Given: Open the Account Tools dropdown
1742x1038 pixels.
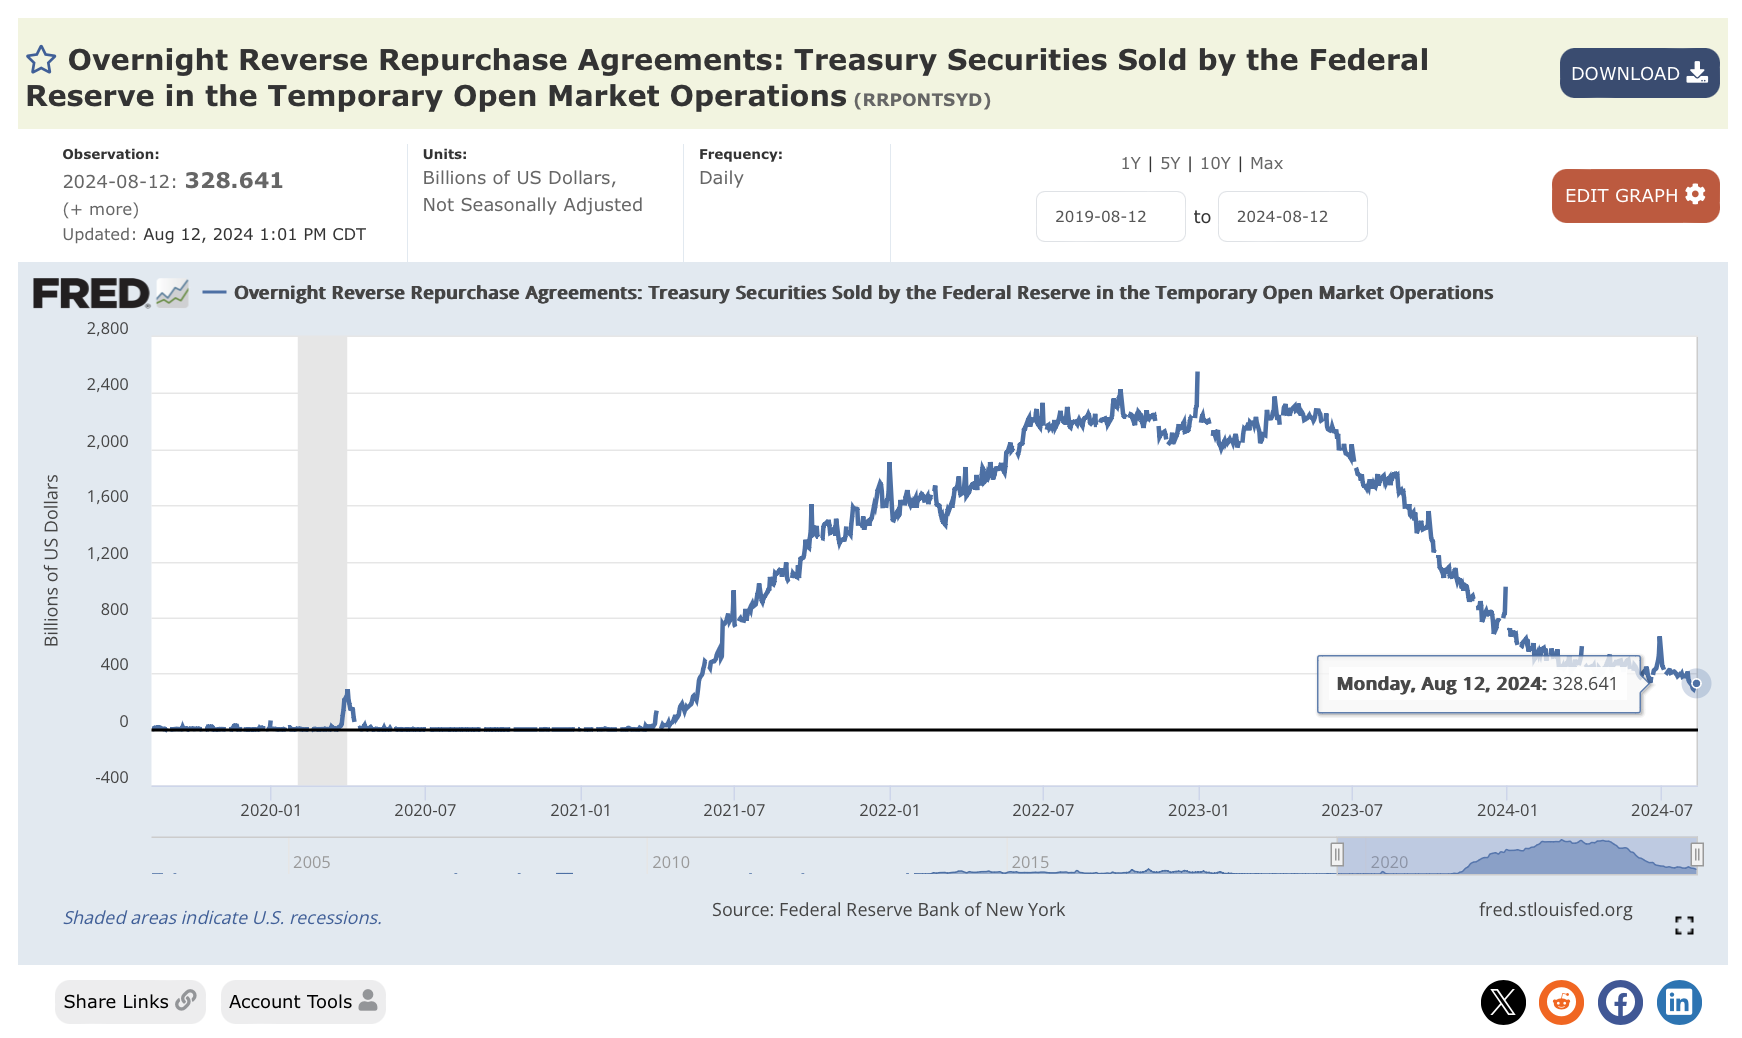Looking at the screenshot, I should pyautogui.click(x=302, y=1002).
